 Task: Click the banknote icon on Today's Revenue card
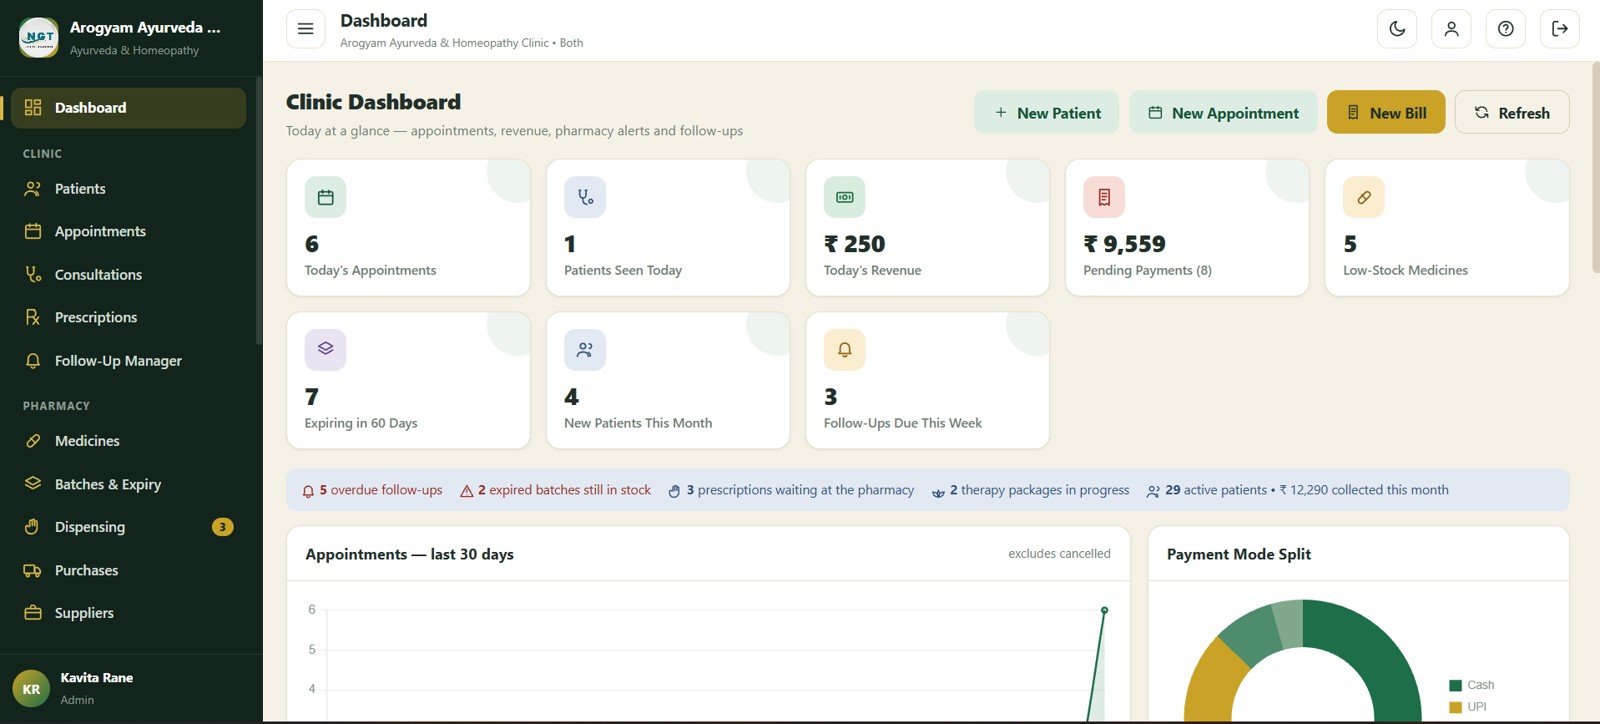pos(845,197)
